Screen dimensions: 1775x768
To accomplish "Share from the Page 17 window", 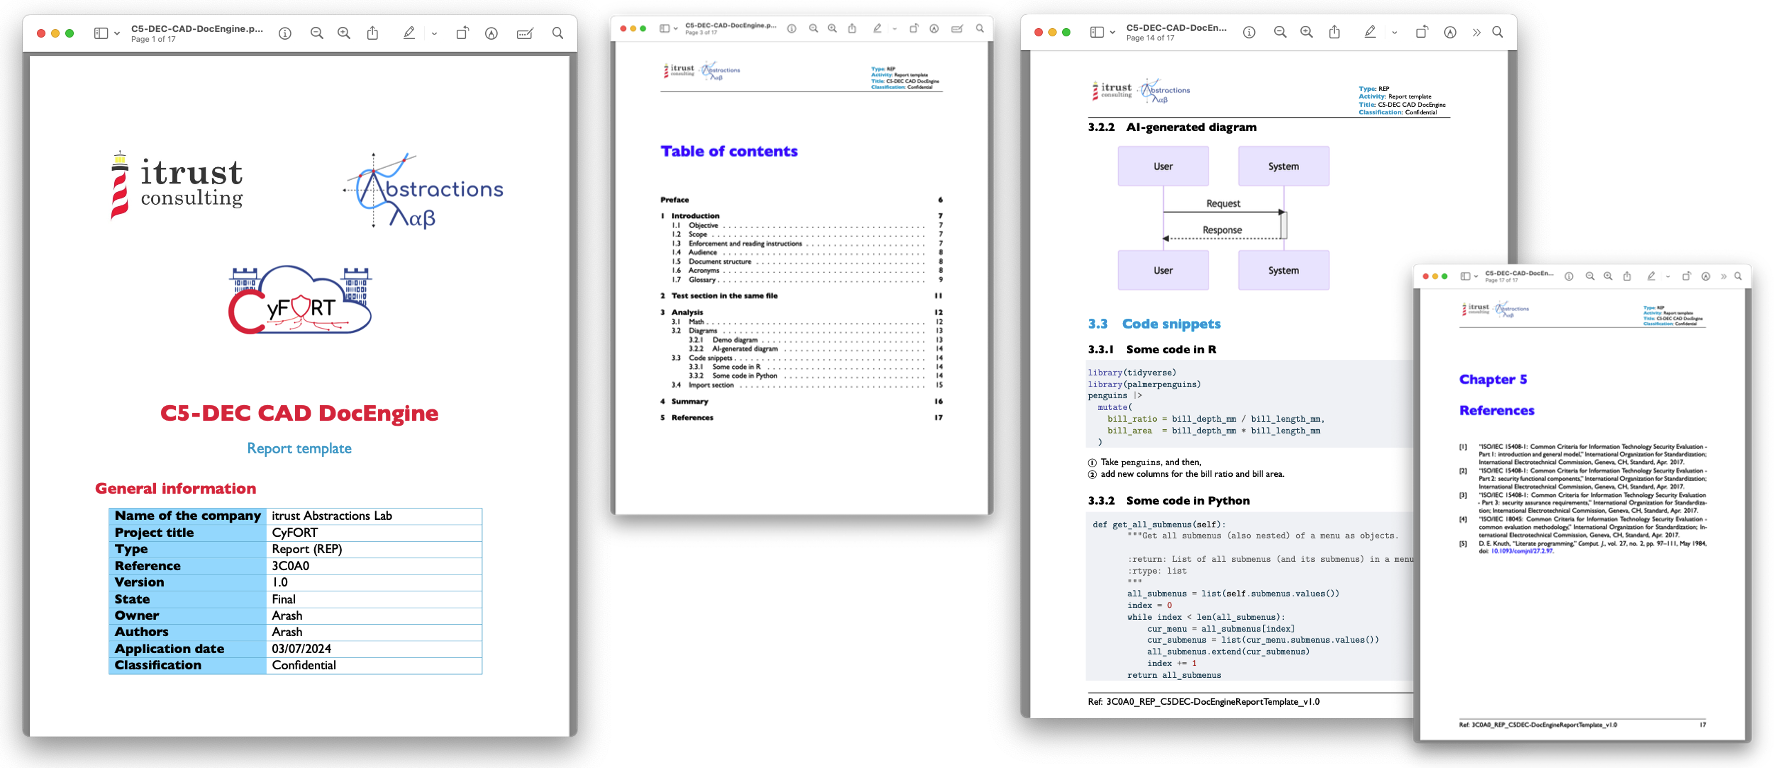I will coord(1627,276).
